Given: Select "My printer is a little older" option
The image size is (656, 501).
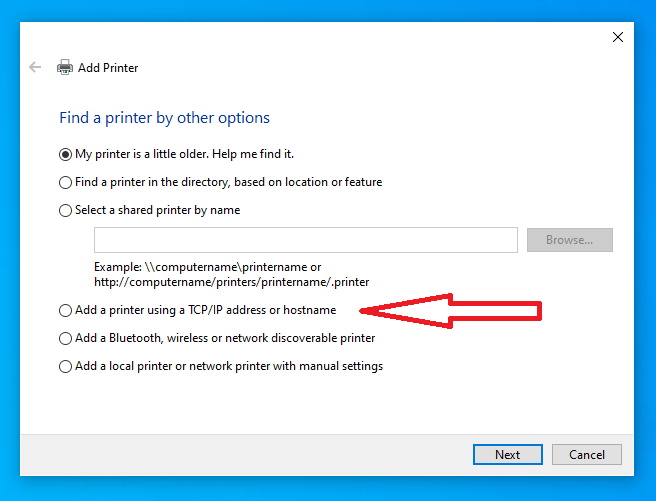Looking at the screenshot, I should tap(66, 154).
